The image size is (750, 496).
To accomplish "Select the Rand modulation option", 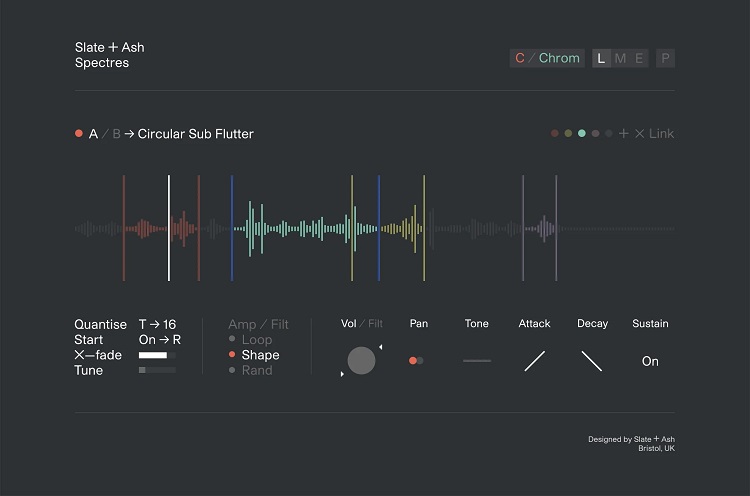I will pyautogui.click(x=256, y=370).
